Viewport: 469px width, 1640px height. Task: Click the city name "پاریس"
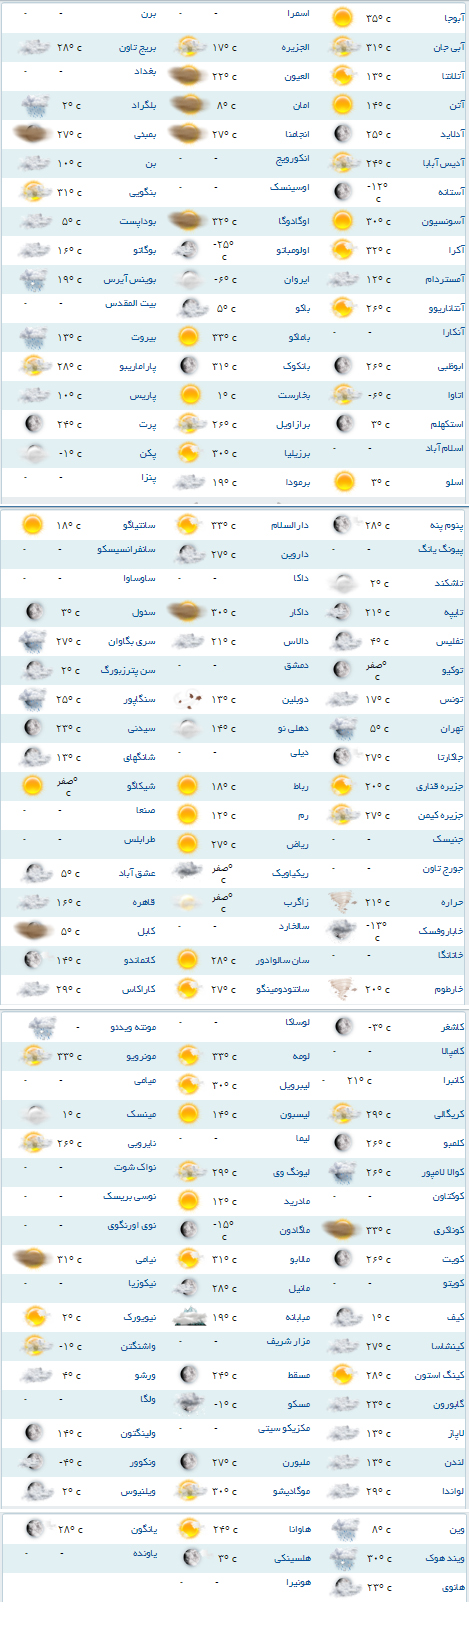(142, 396)
